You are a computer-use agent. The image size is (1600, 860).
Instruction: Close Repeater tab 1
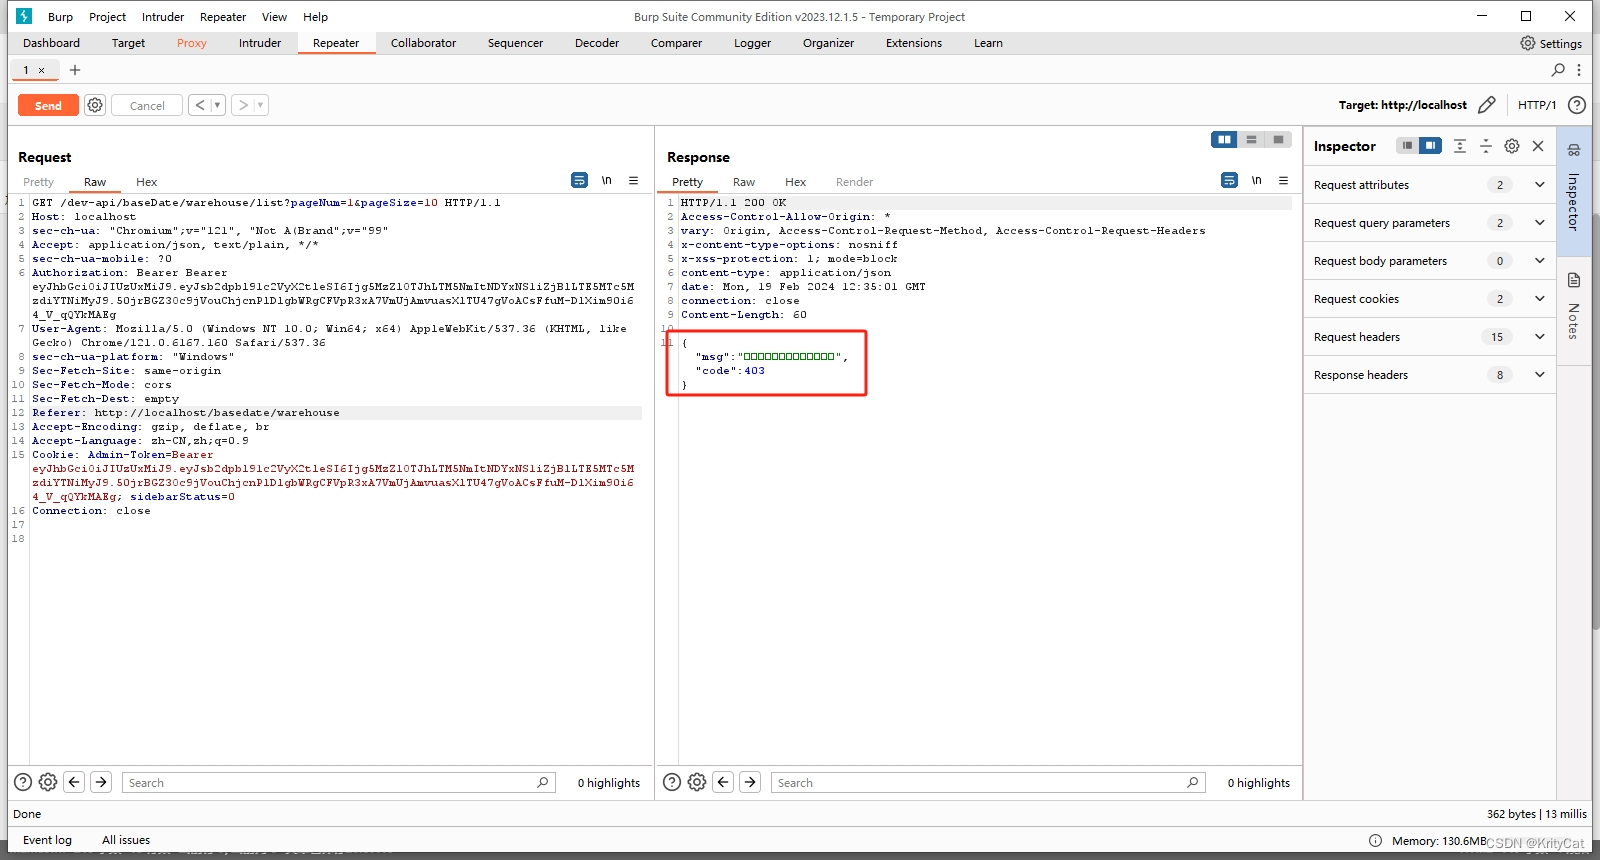pos(41,70)
